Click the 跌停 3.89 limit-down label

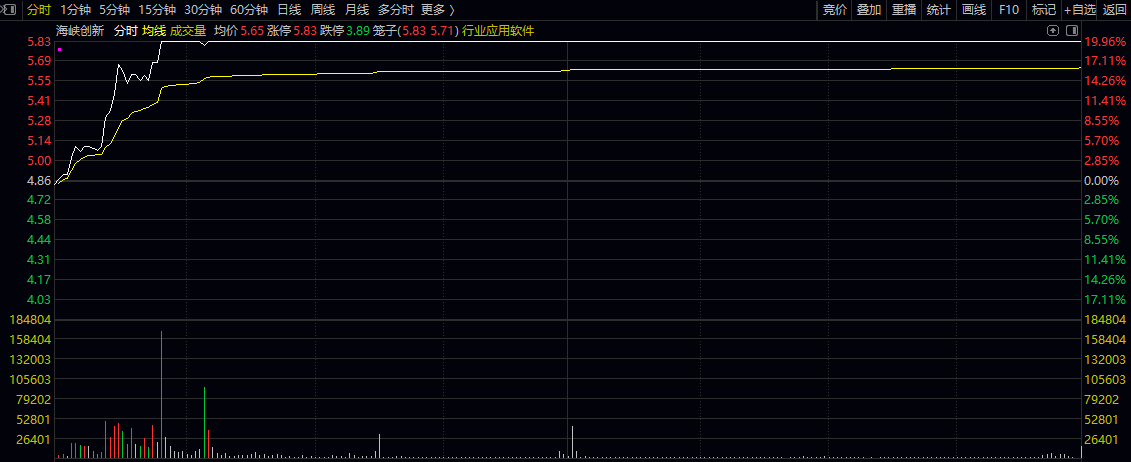point(345,31)
